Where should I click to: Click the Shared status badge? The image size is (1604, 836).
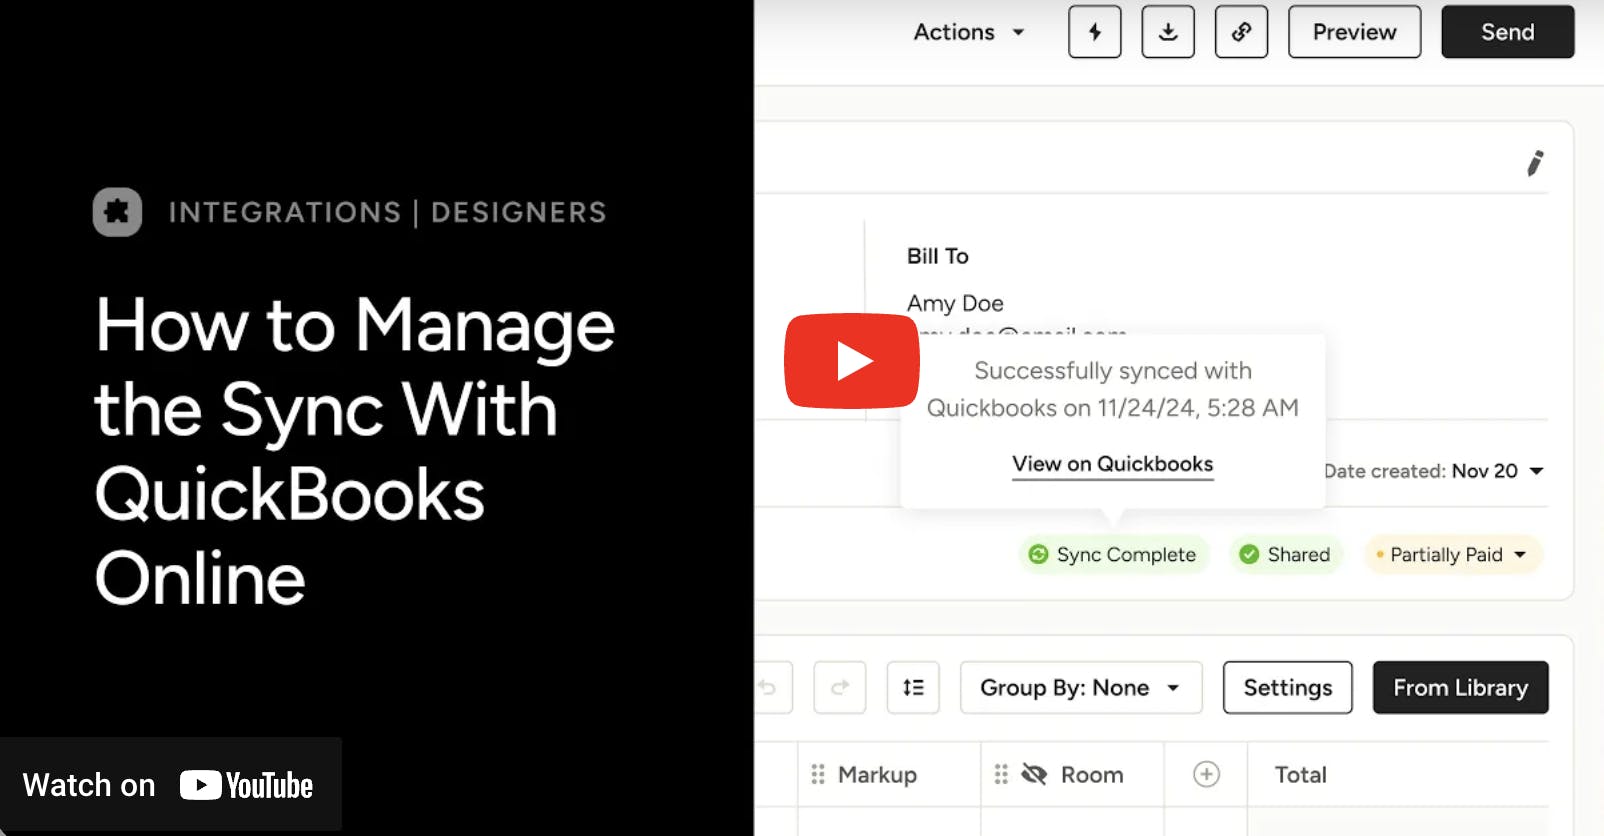1285,555
